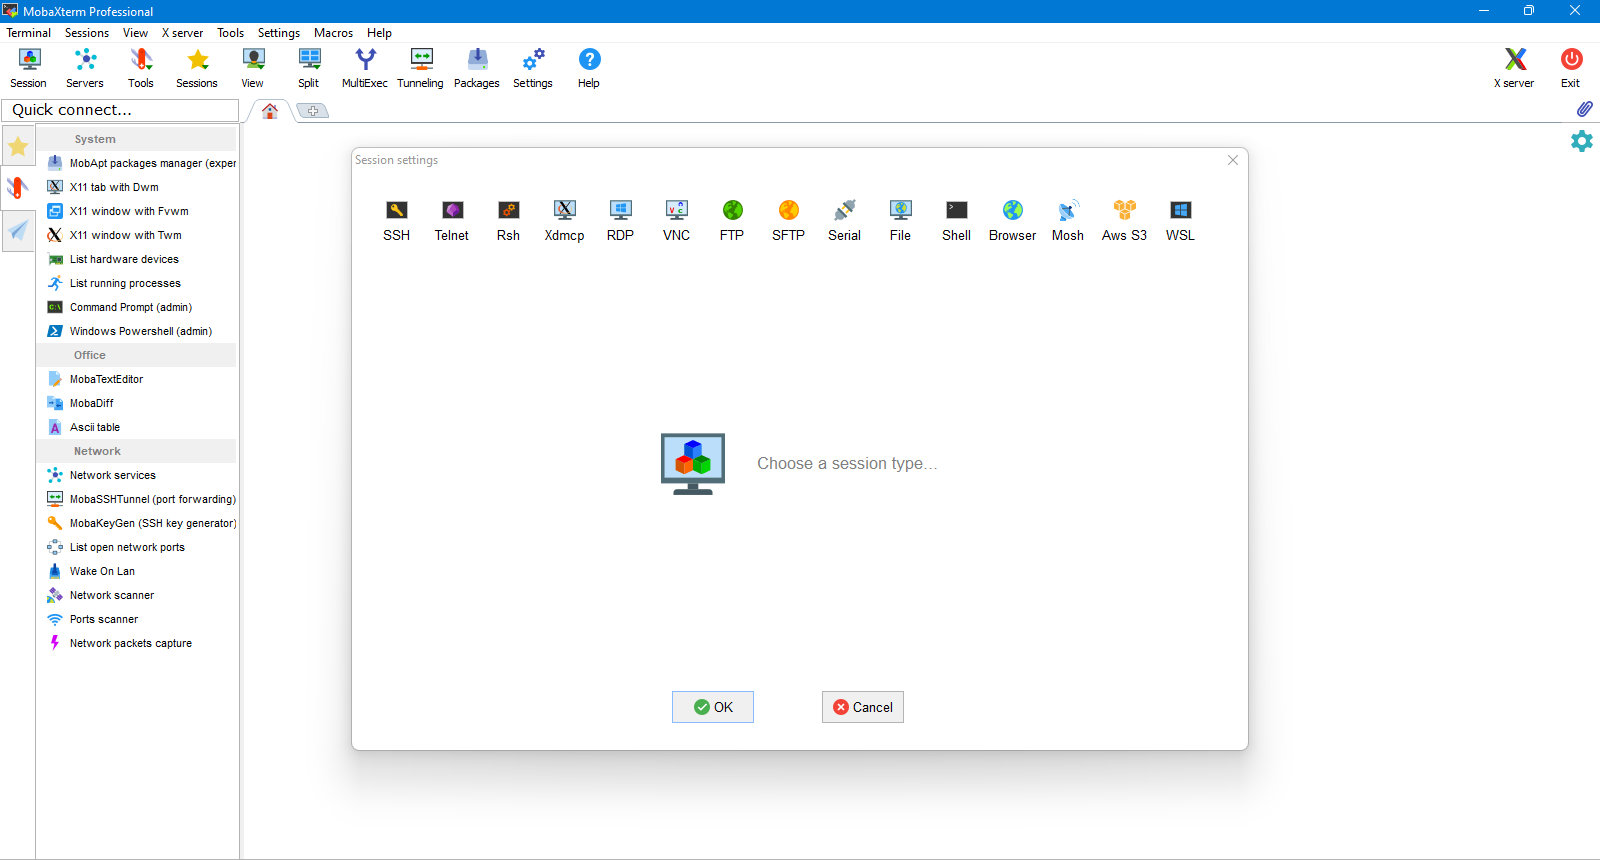Open the Macros menu
Screen dimensions: 1600x860
333,33
